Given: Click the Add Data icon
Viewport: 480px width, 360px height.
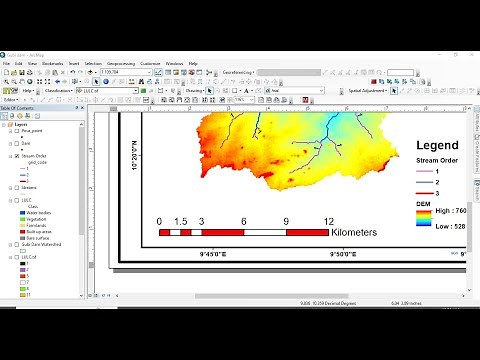Looking at the screenshot, I should click(90, 72).
